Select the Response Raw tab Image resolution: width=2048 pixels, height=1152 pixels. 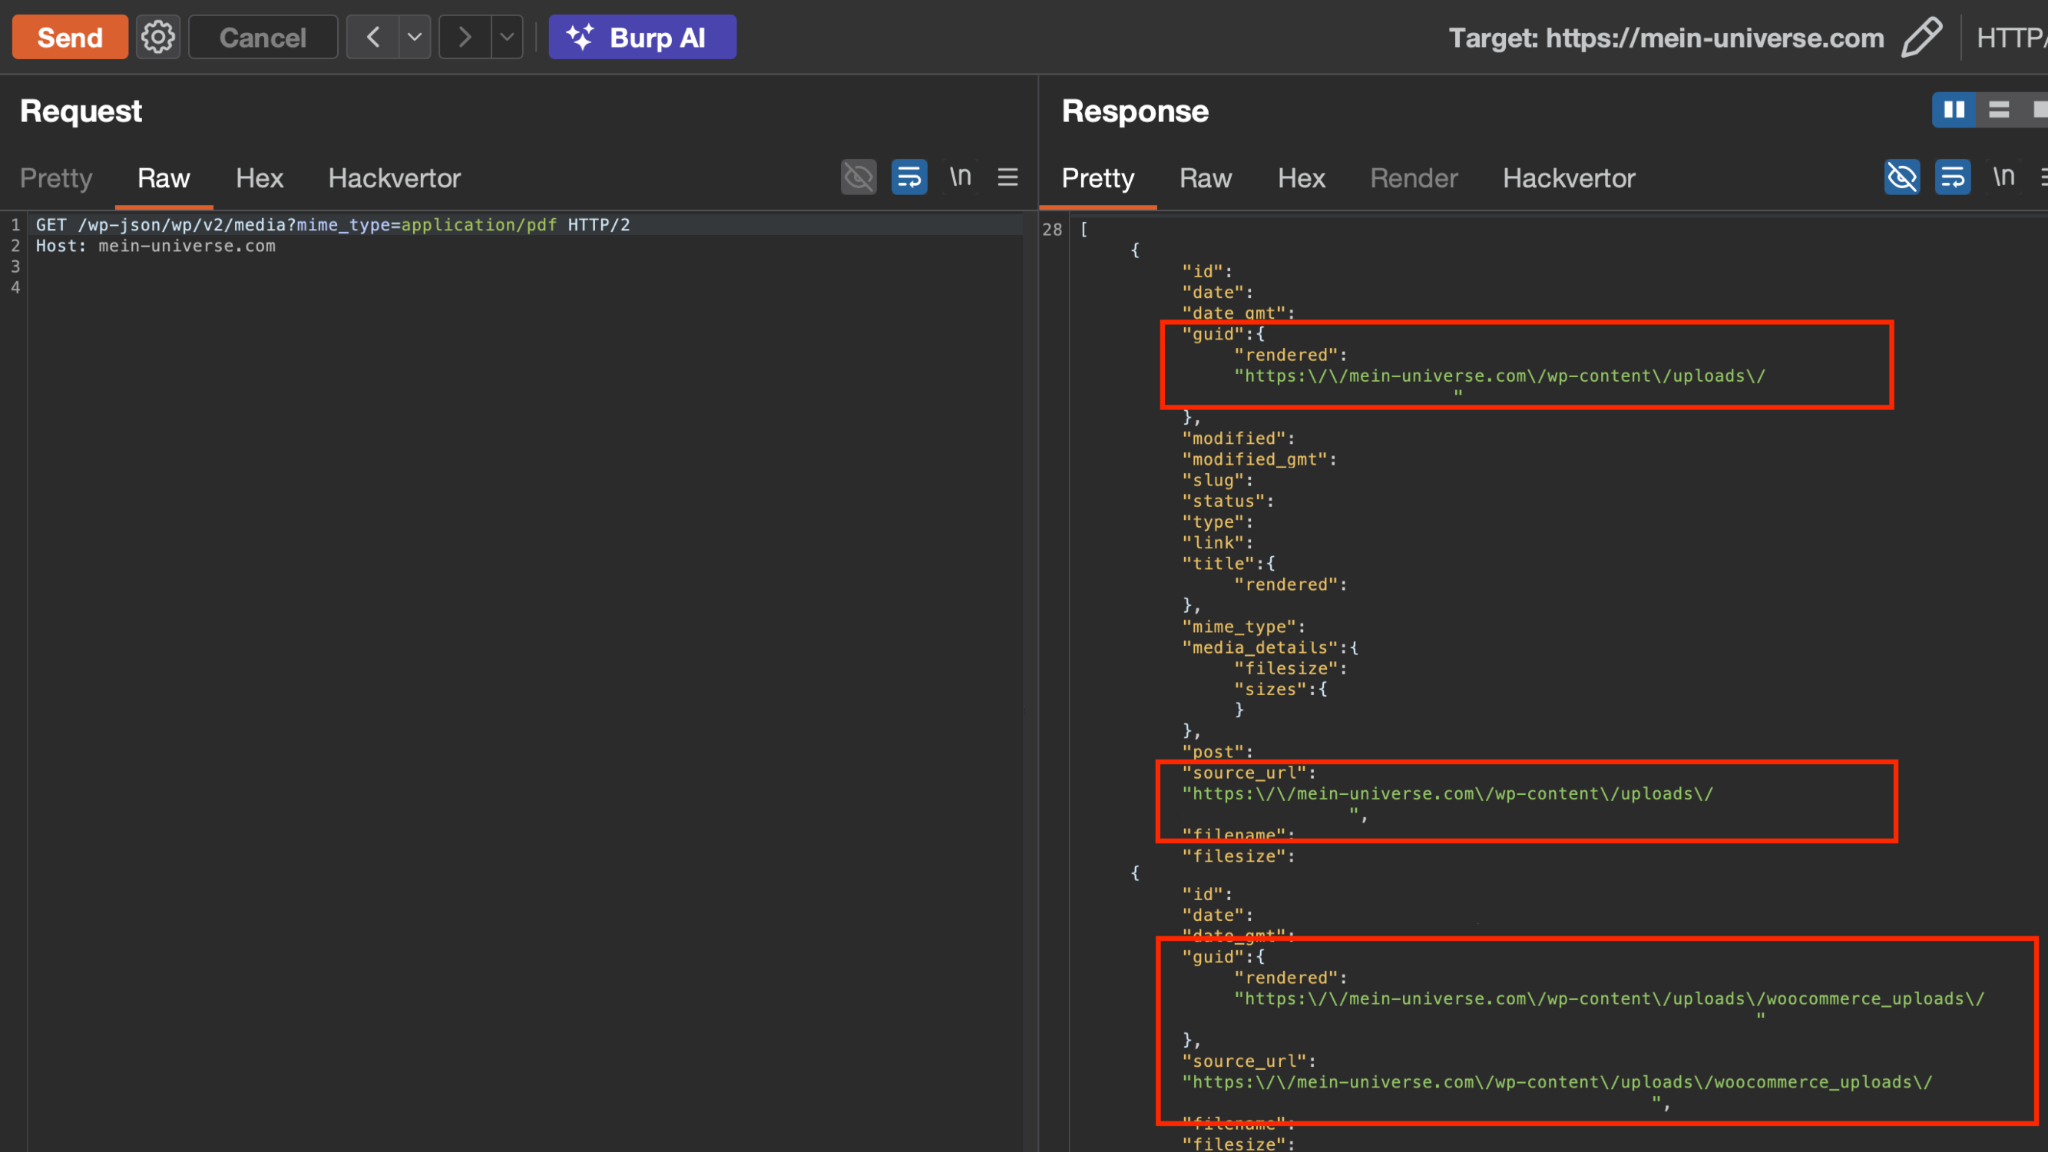pyautogui.click(x=1206, y=178)
